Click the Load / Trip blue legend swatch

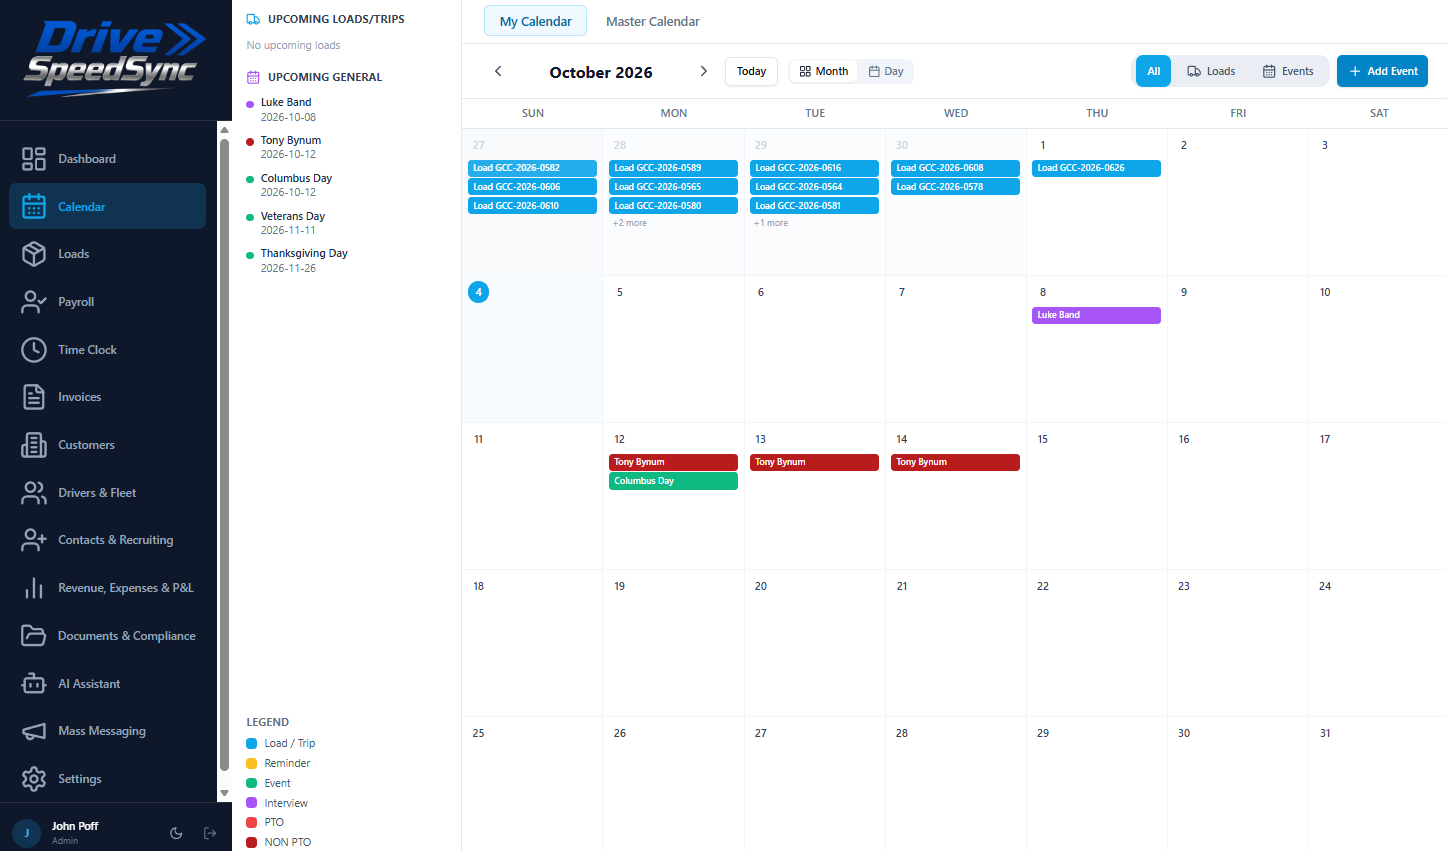[252, 743]
